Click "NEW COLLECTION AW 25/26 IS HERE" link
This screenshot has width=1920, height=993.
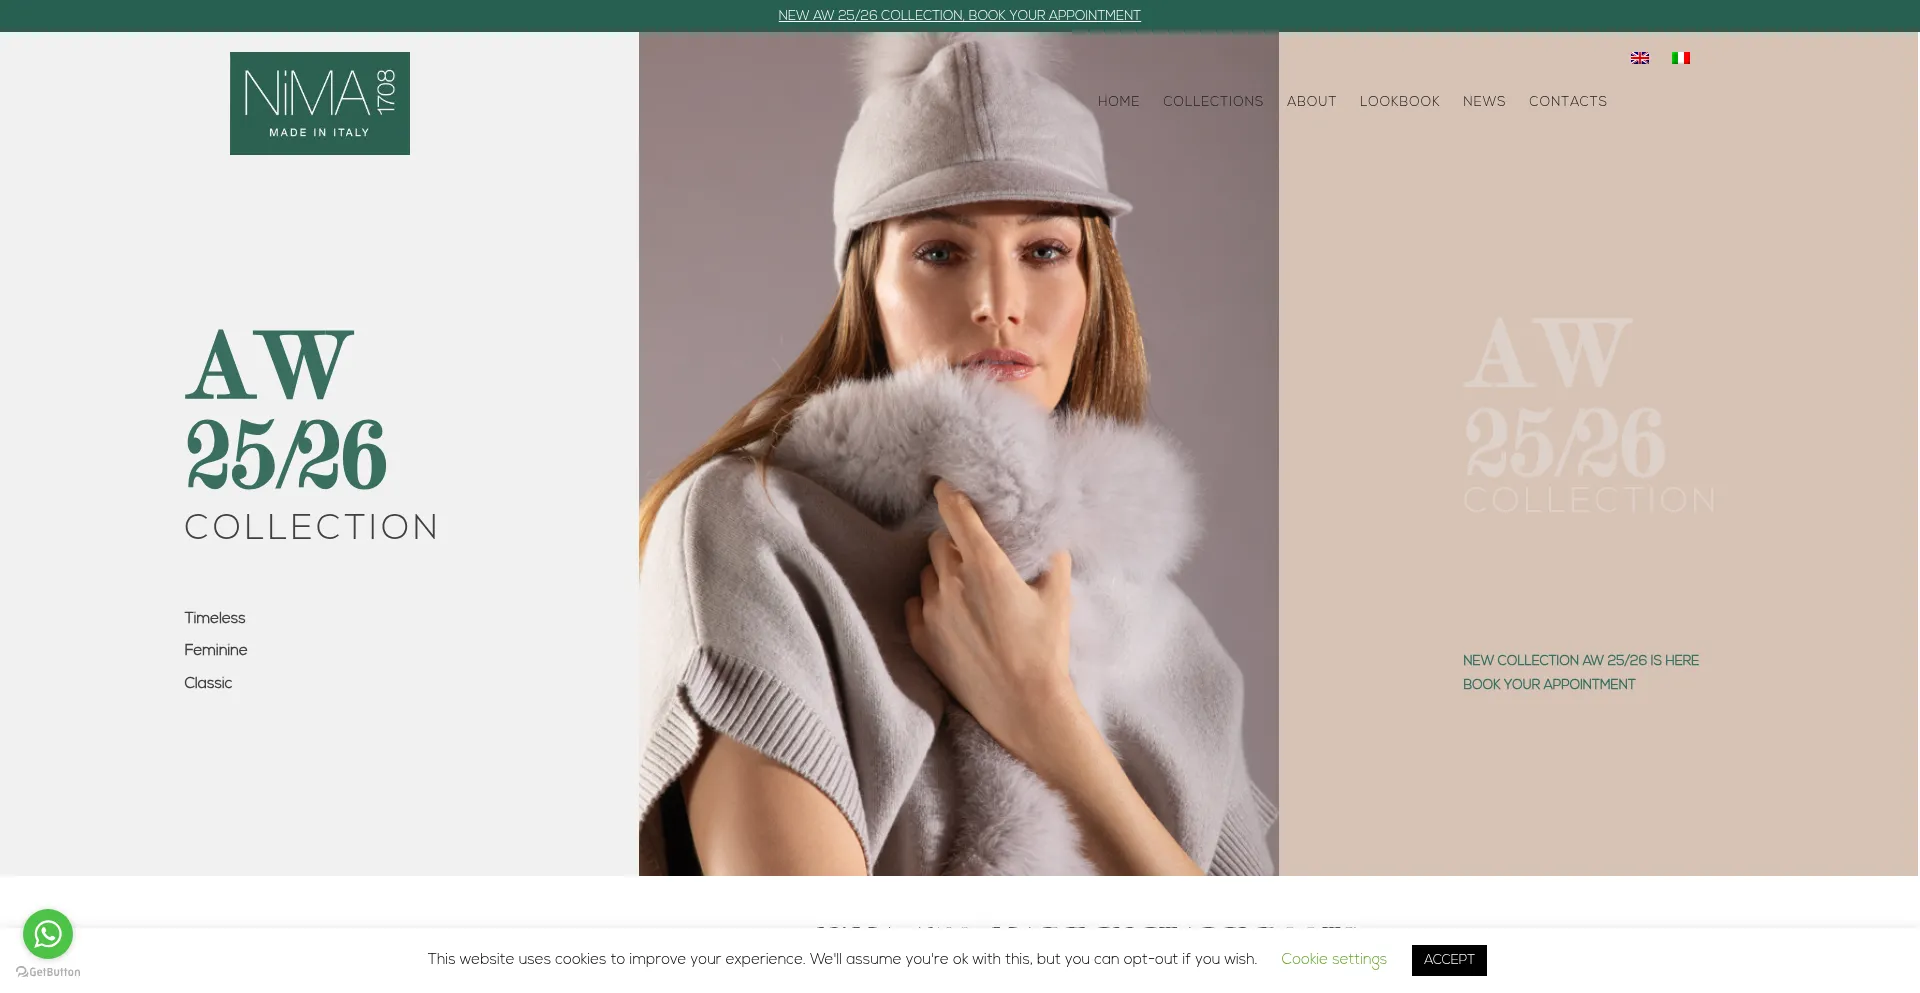(x=1580, y=660)
